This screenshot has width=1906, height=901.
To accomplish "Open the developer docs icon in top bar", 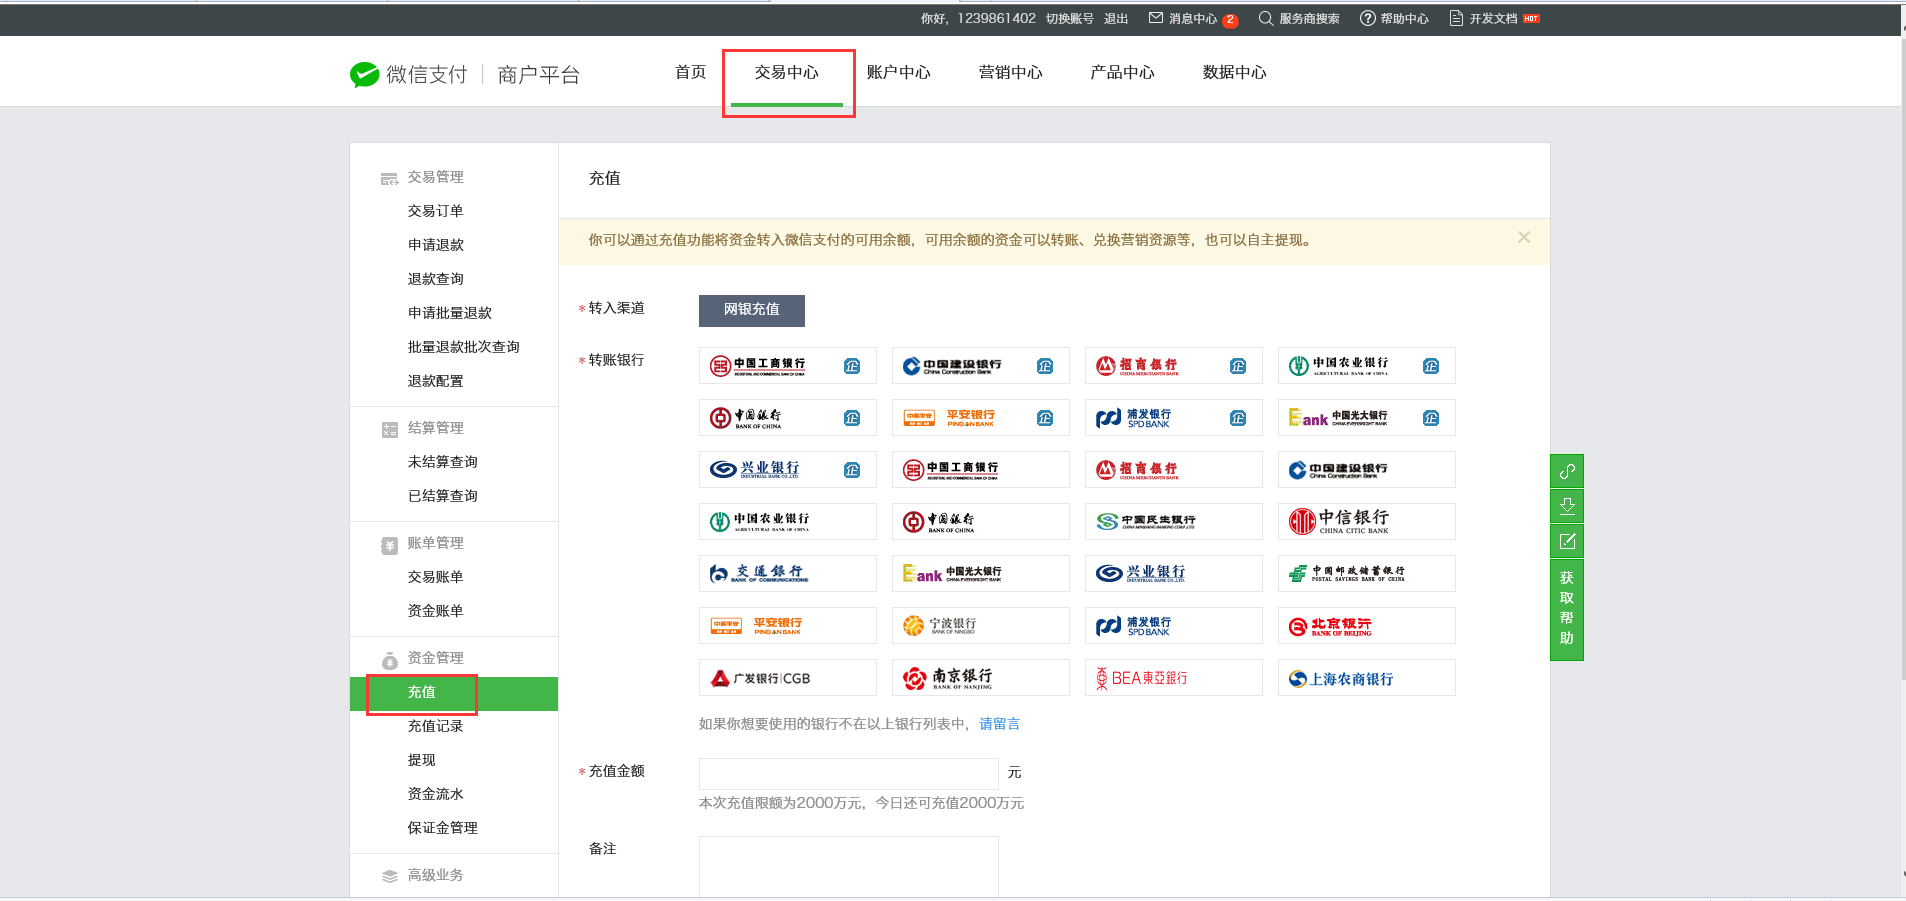I will (x=1456, y=18).
